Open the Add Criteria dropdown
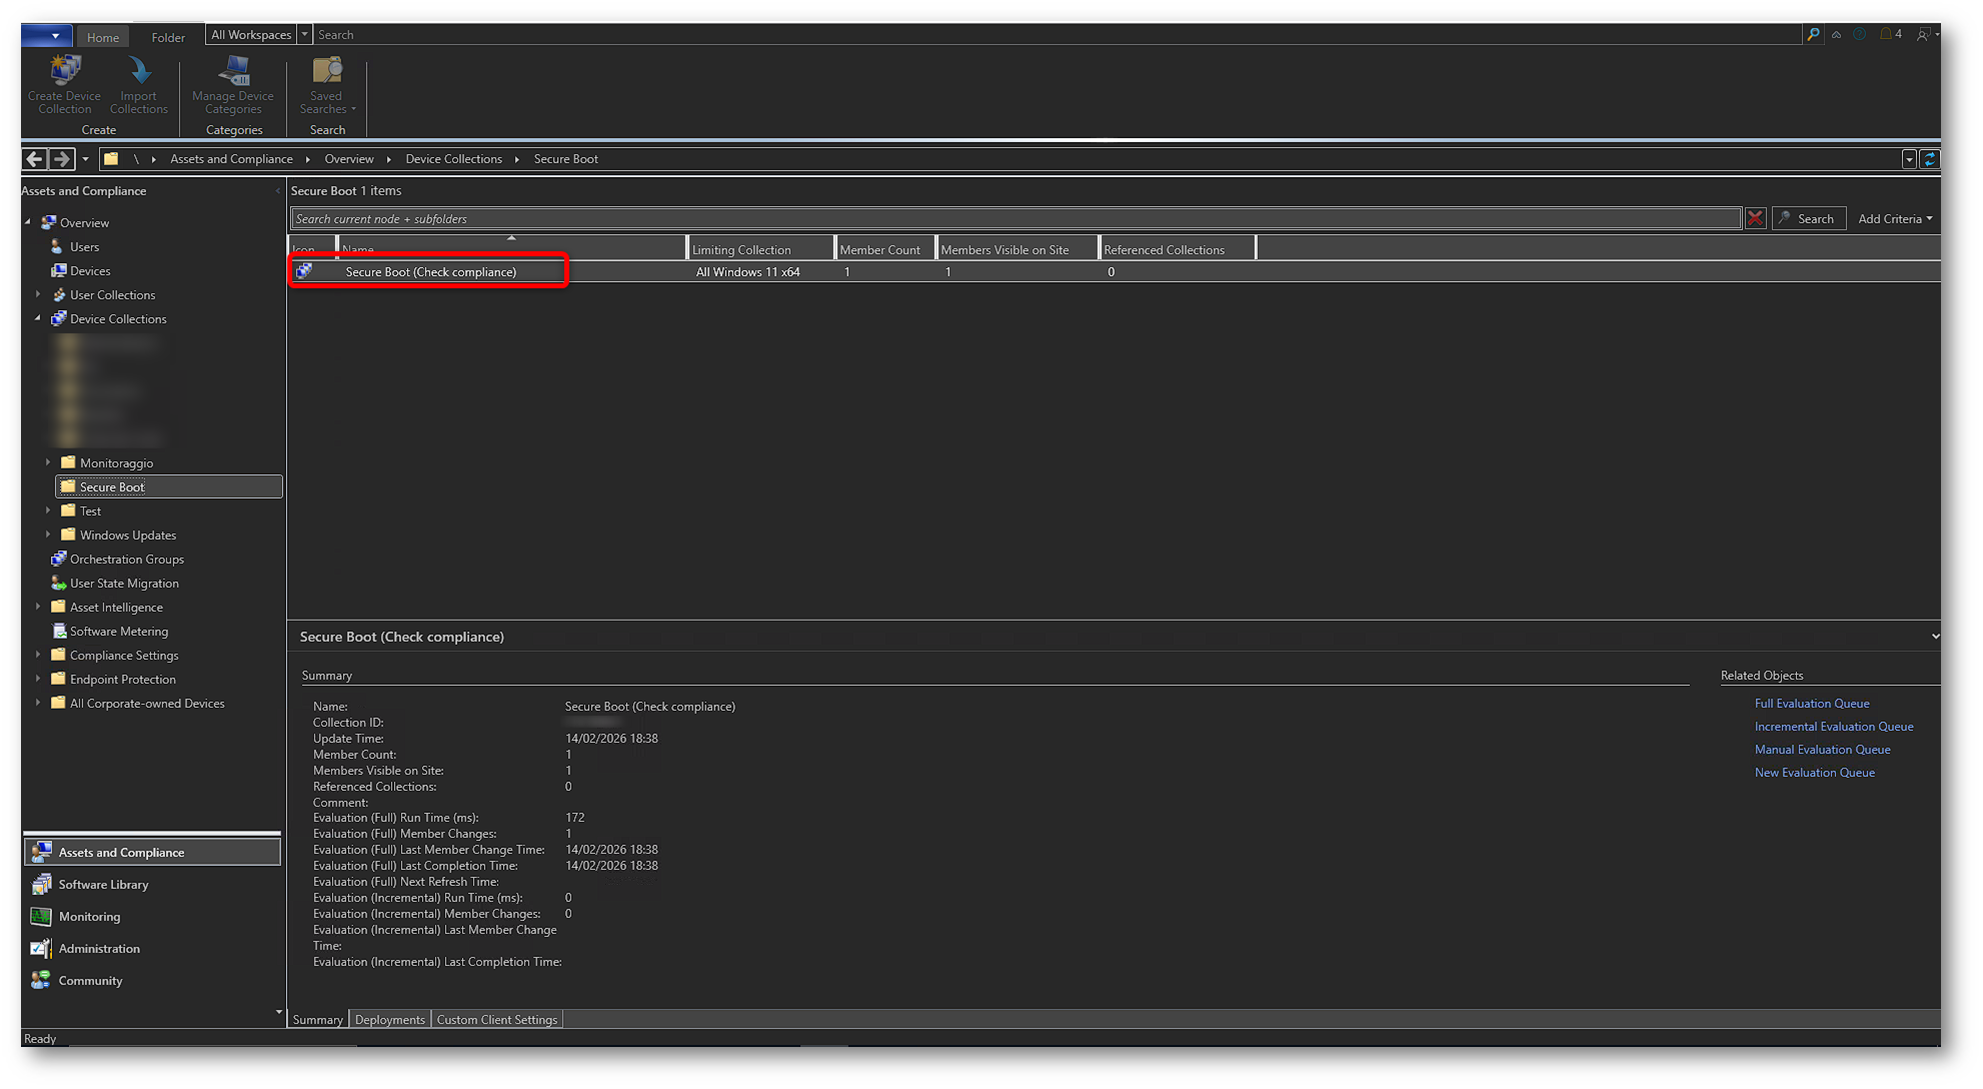This screenshot has width=1983, height=1089. (x=1894, y=219)
